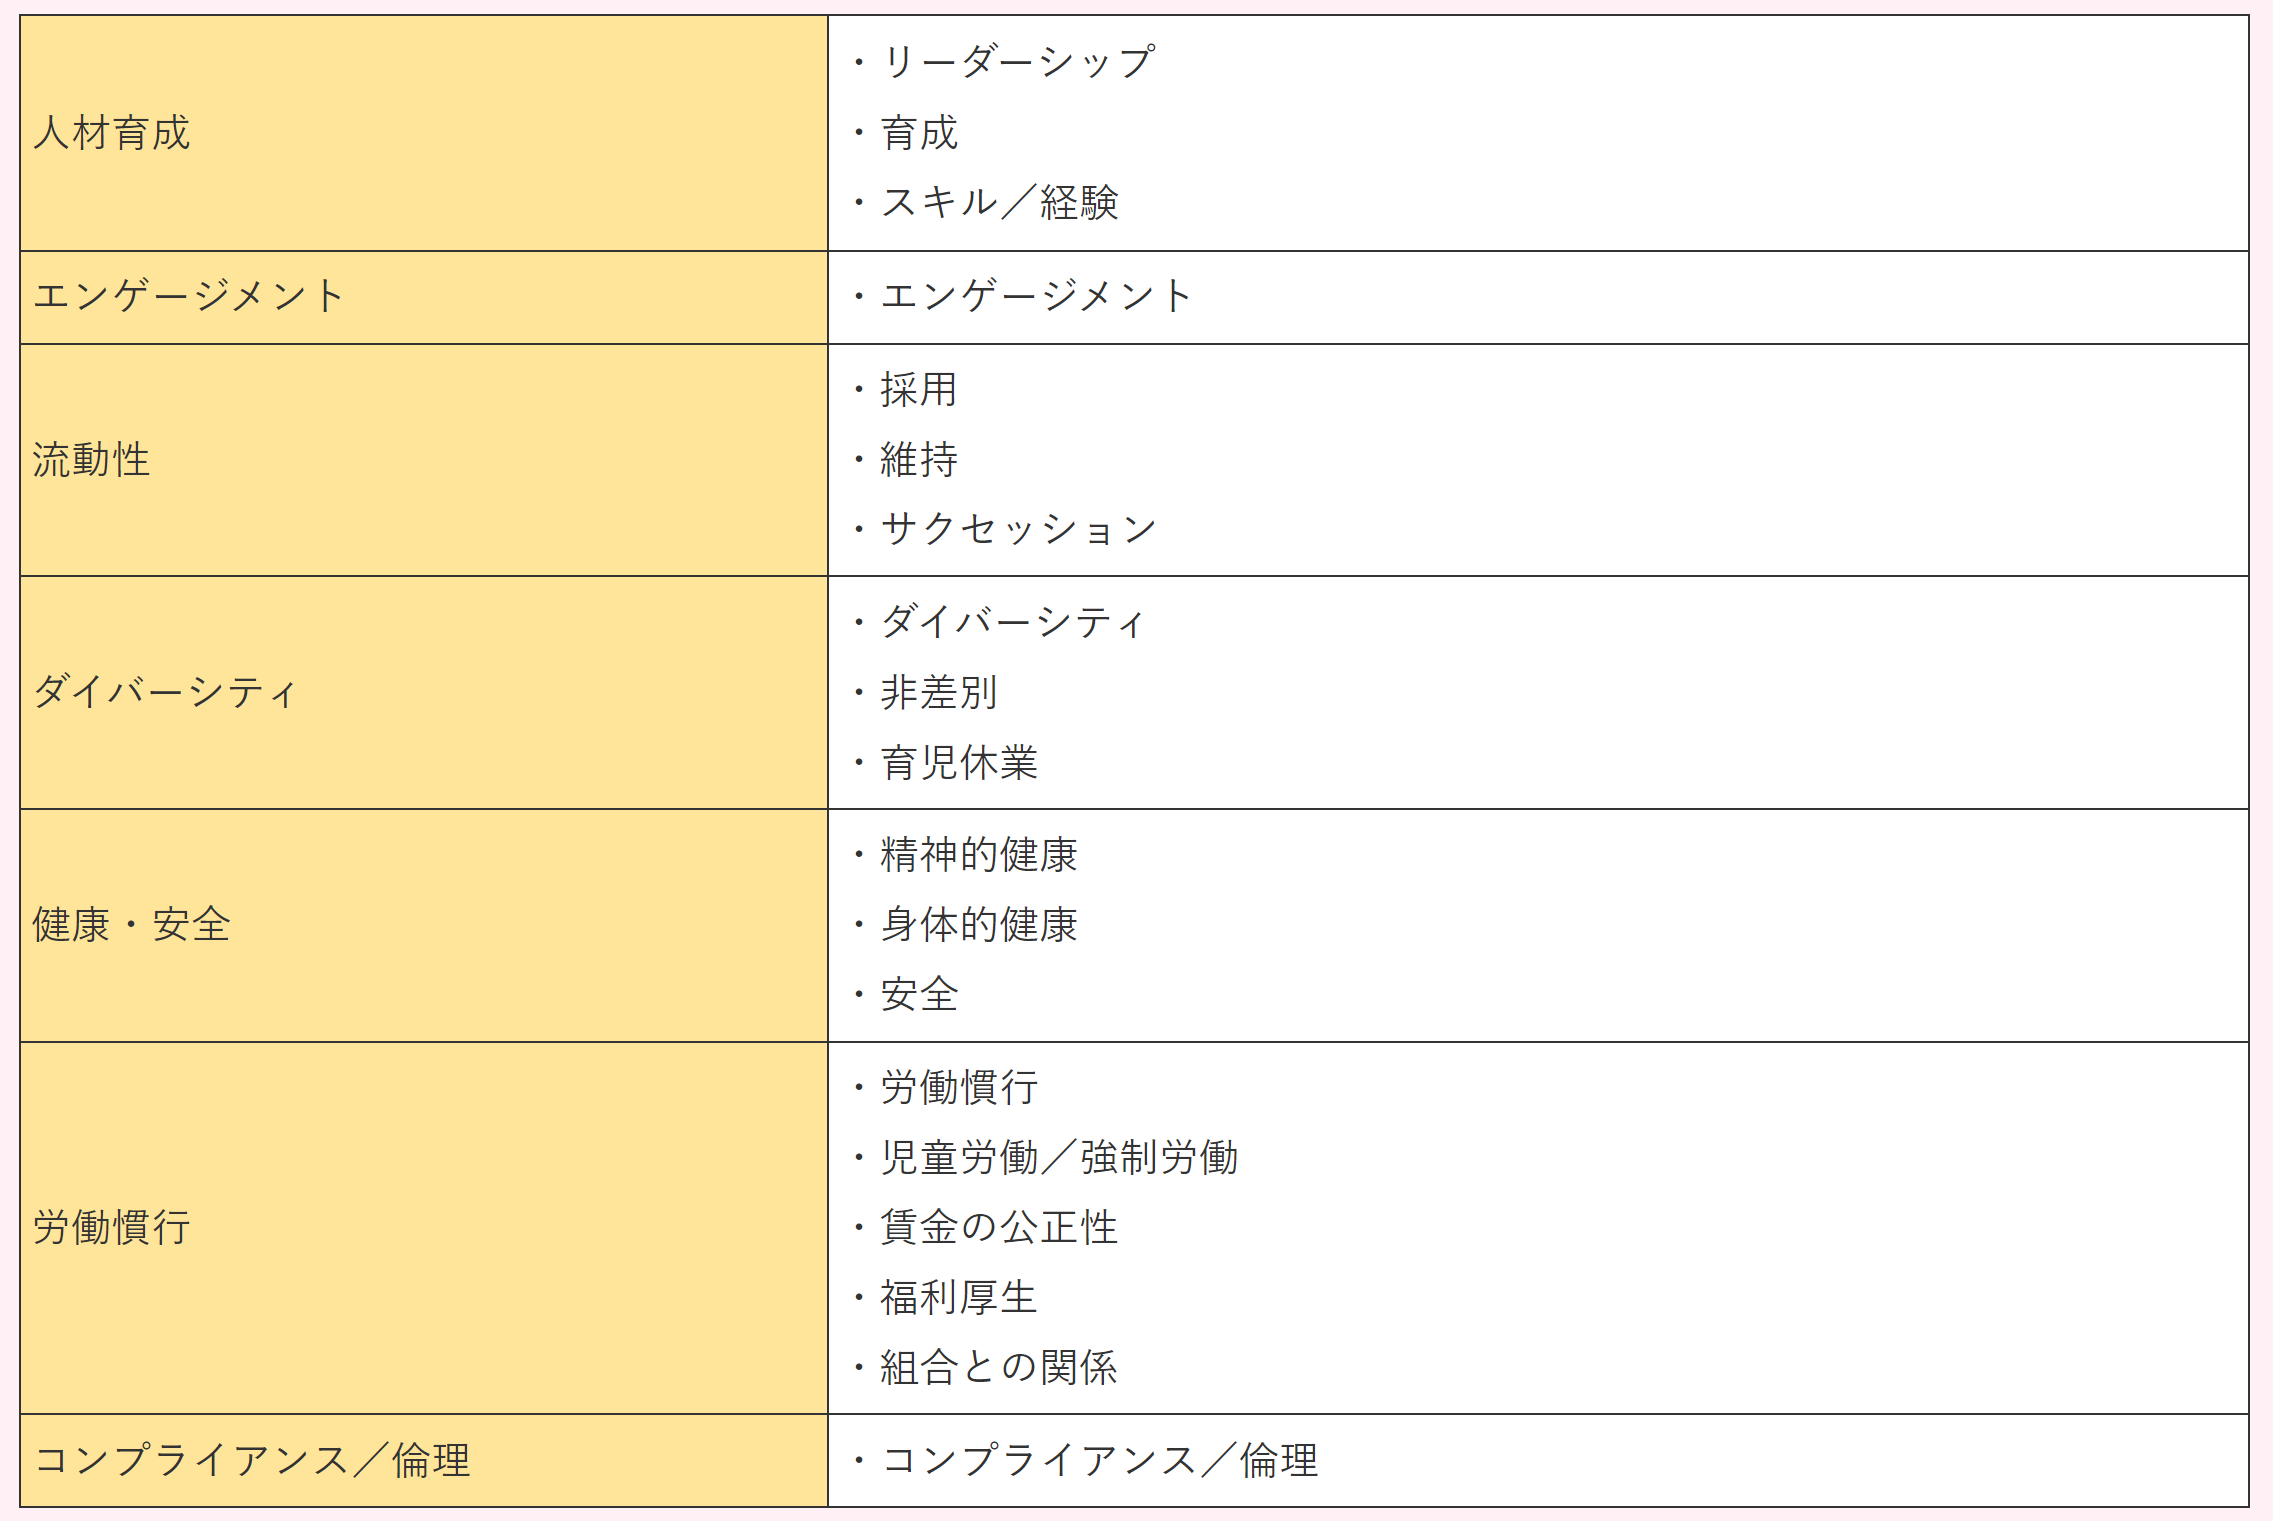
Task: Select the 児童労働／強制労働 bullet item
Action: [1059, 1157]
